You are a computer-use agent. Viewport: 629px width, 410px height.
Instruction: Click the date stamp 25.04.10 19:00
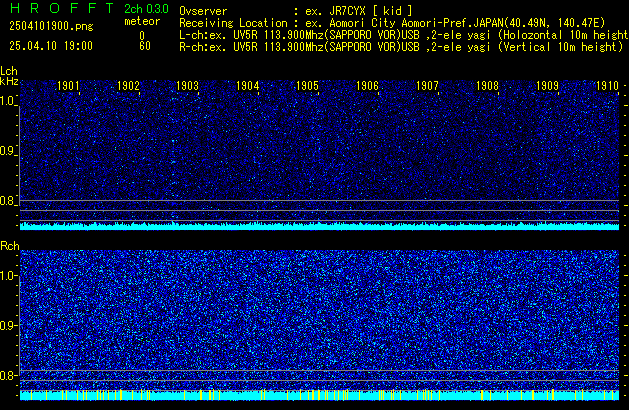(x=51, y=46)
